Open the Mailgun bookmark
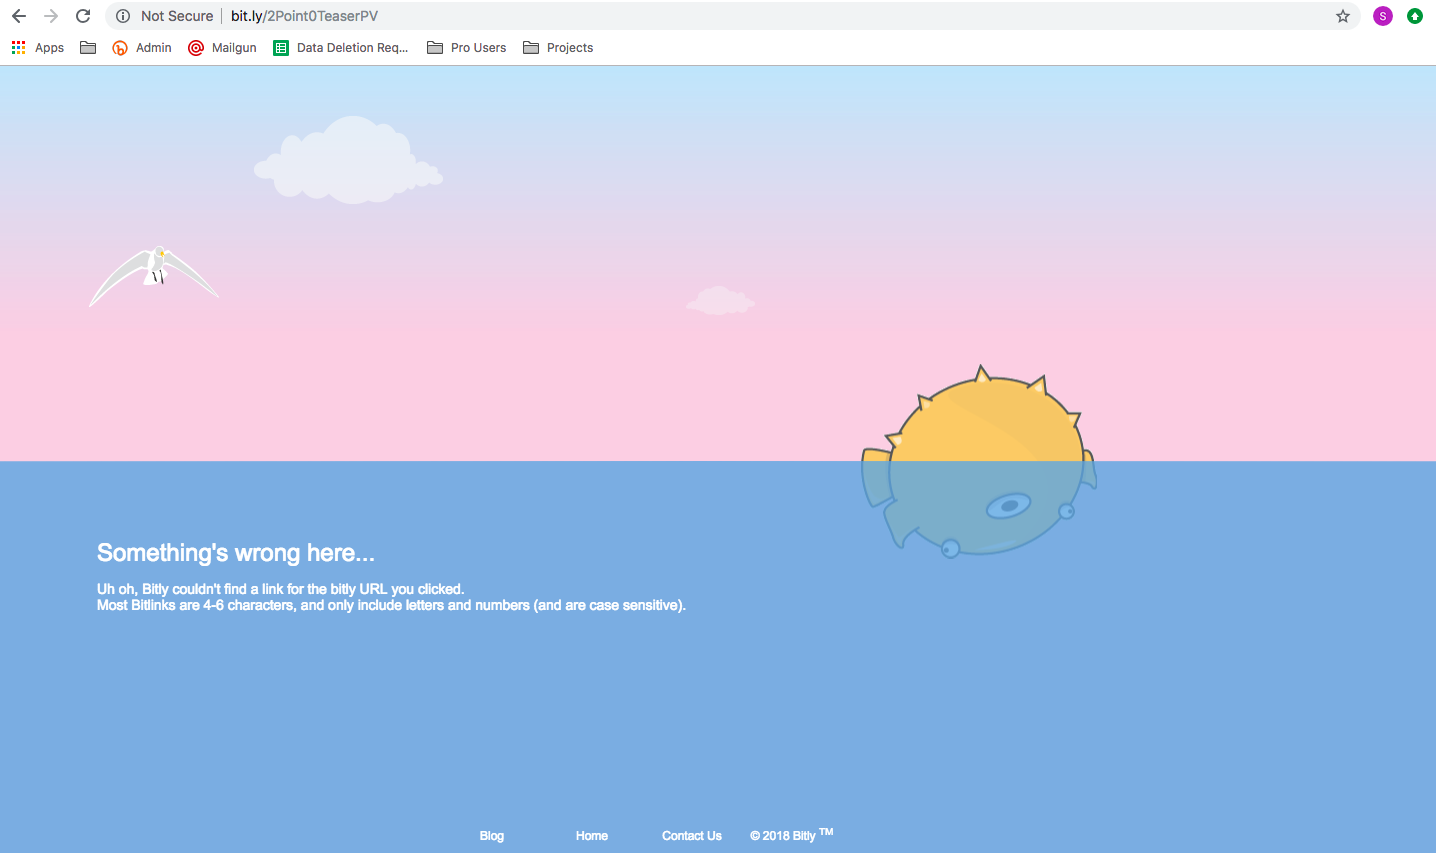 coord(222,48)
